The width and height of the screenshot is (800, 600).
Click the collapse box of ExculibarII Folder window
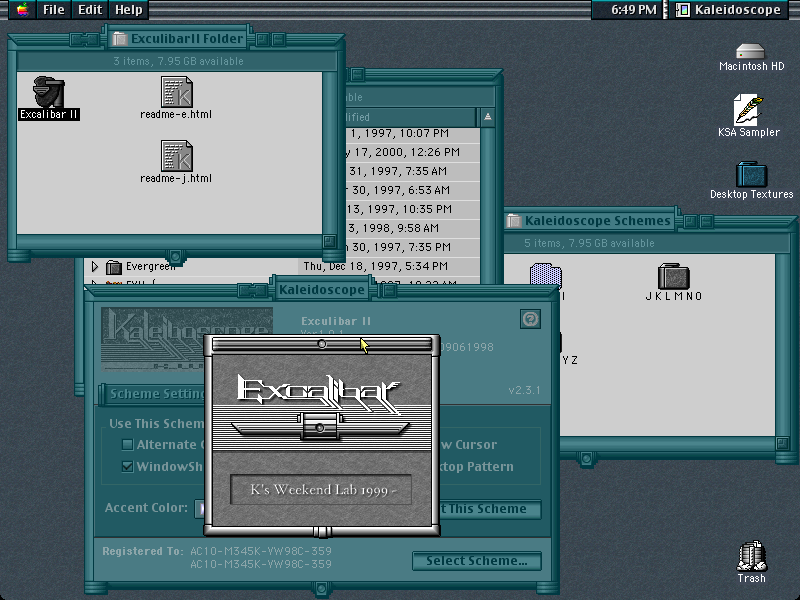tap(279, 39)
